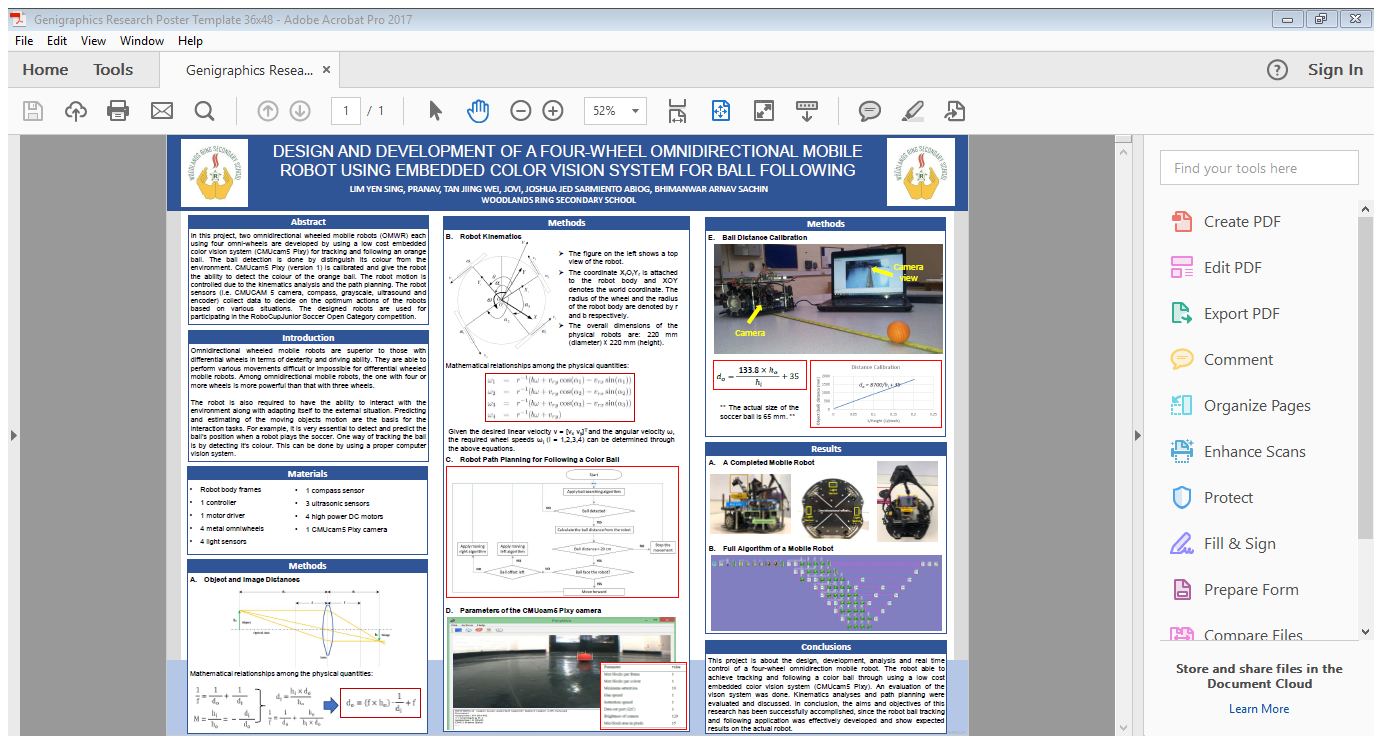Image resolution: width=1382 pixels, height=744 pixels.
Task: Click the Save file icon
Action: tap(33, 111)
